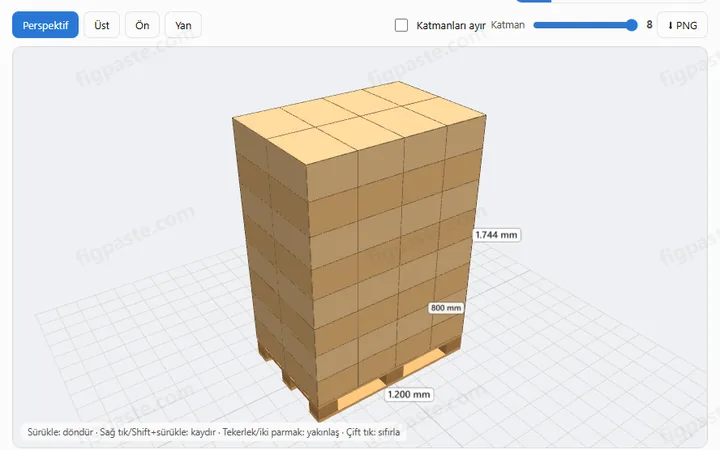This screenshot has height=450, width=720.
Task: Click the Sürükle: döndür help hint text
Action: [214, 432]
